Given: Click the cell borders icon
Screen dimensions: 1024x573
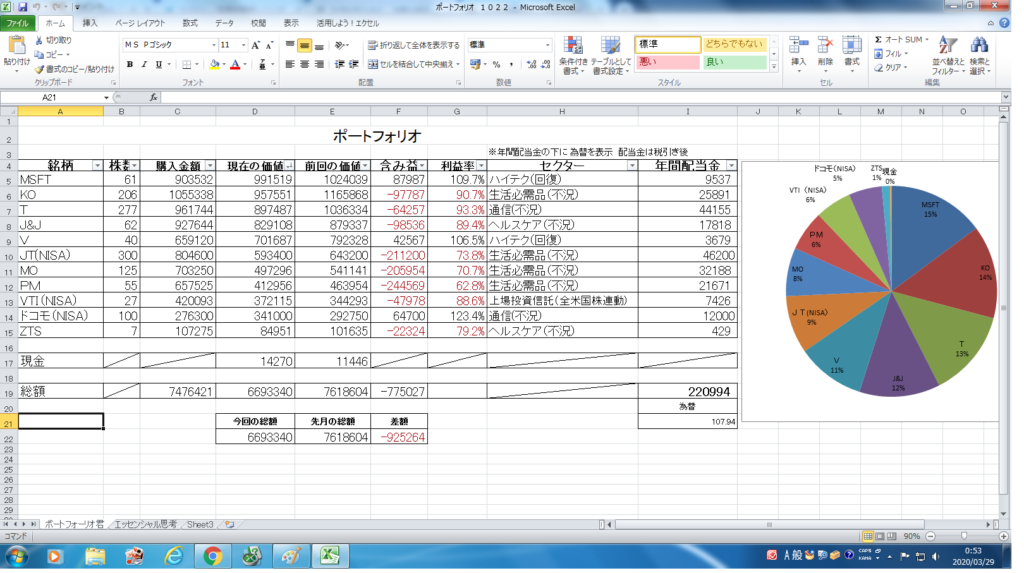Looking at the screenshot, I should pyautogui.click(x=187, y=65).
